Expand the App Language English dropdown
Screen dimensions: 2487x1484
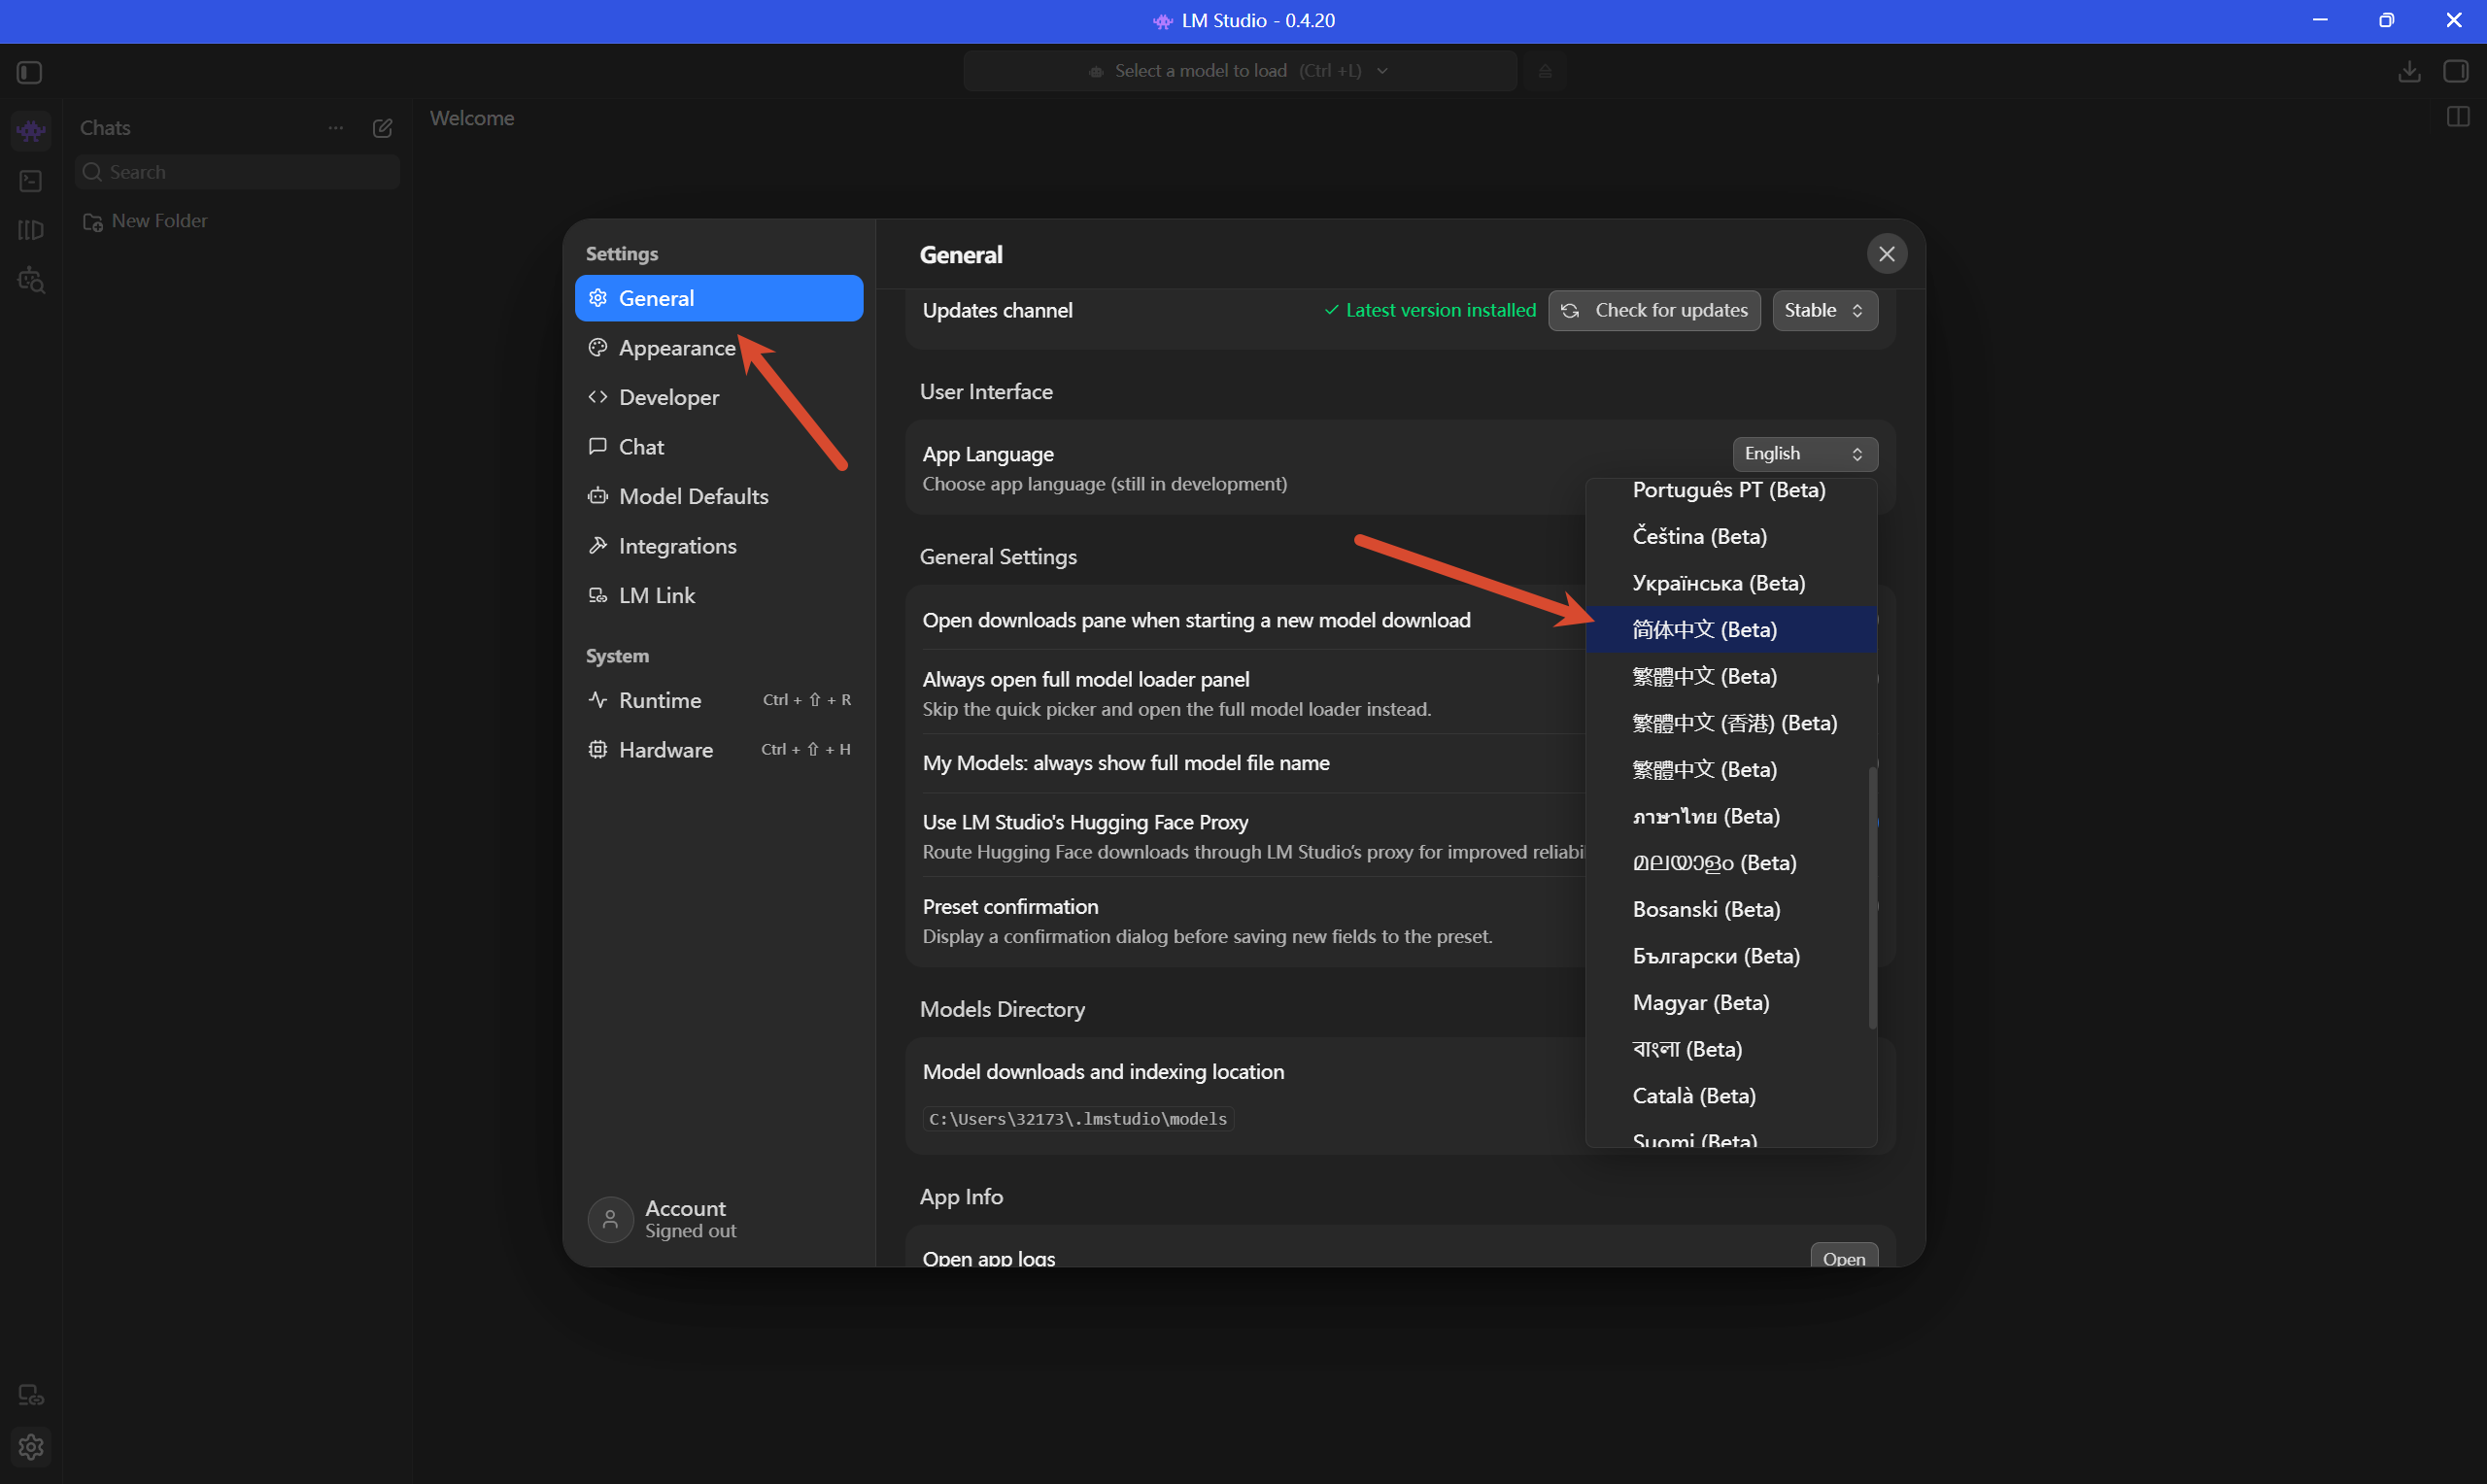[x=1804, y=454]
